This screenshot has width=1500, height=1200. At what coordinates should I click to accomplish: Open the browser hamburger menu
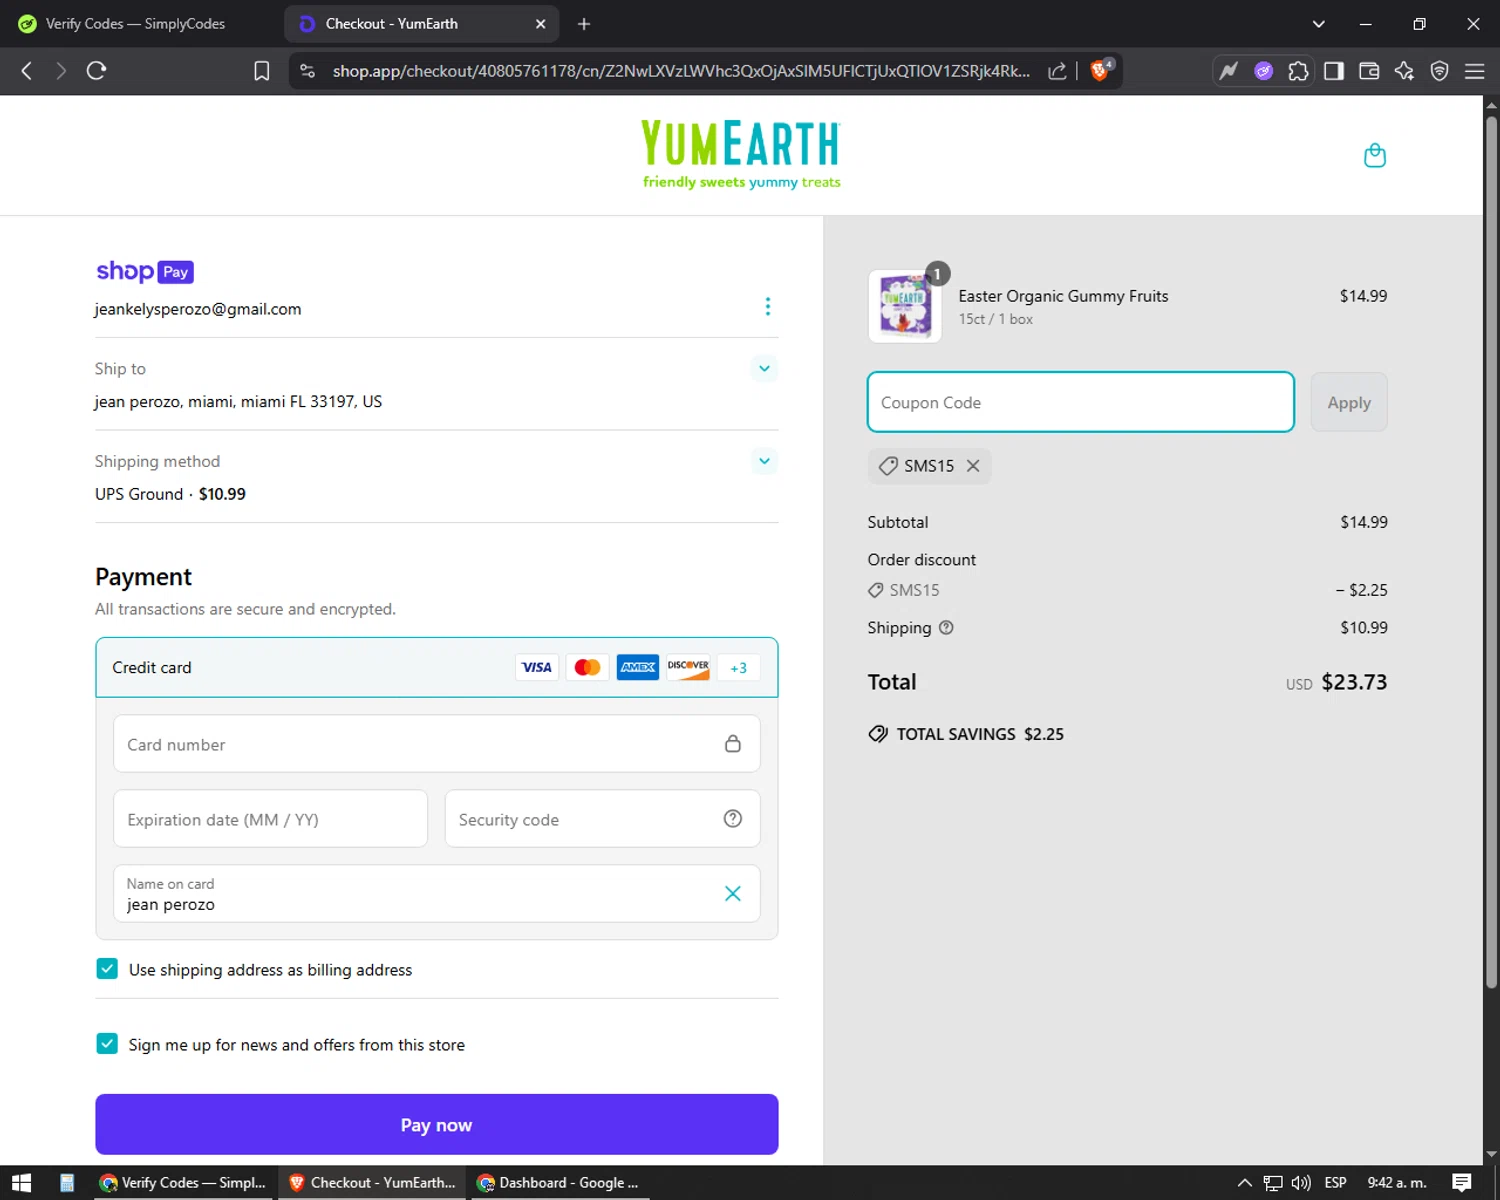tap(1475, 70)
